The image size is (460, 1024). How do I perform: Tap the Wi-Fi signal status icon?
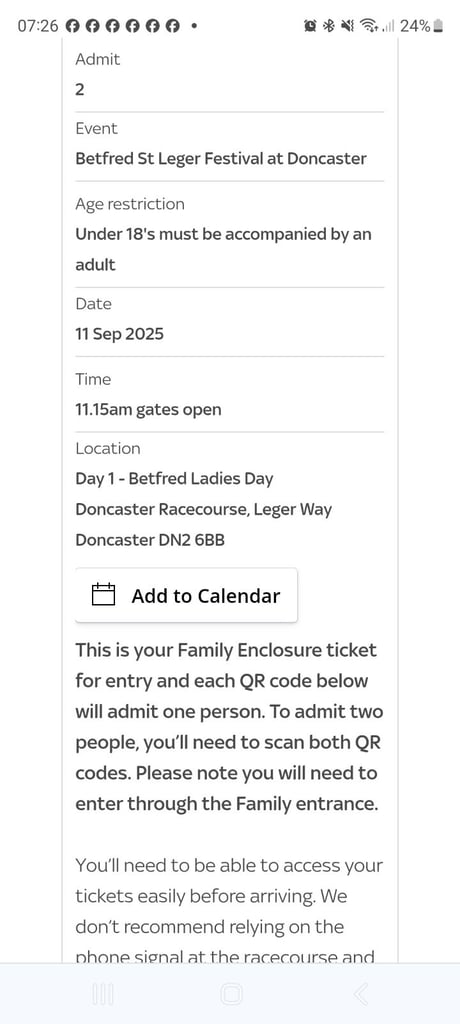tap(370, 26)
